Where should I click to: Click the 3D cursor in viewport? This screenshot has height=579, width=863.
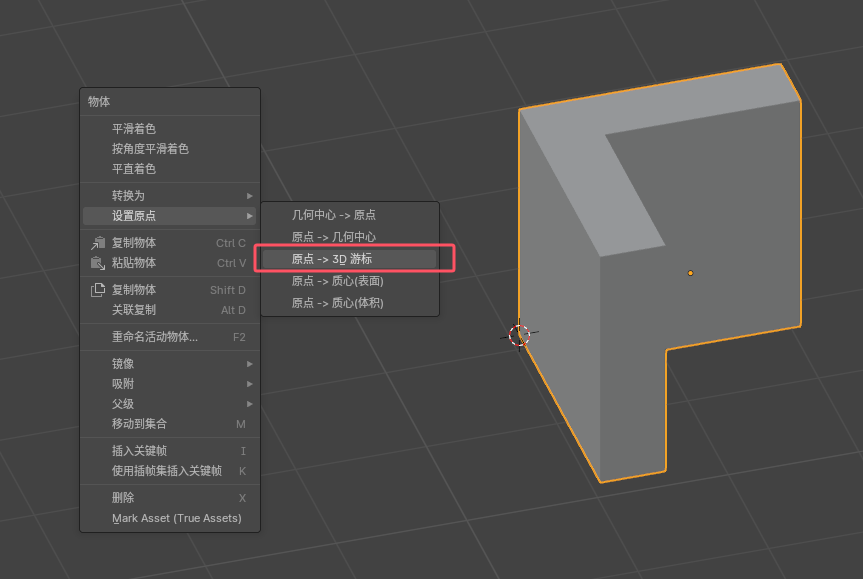(519, 335)
